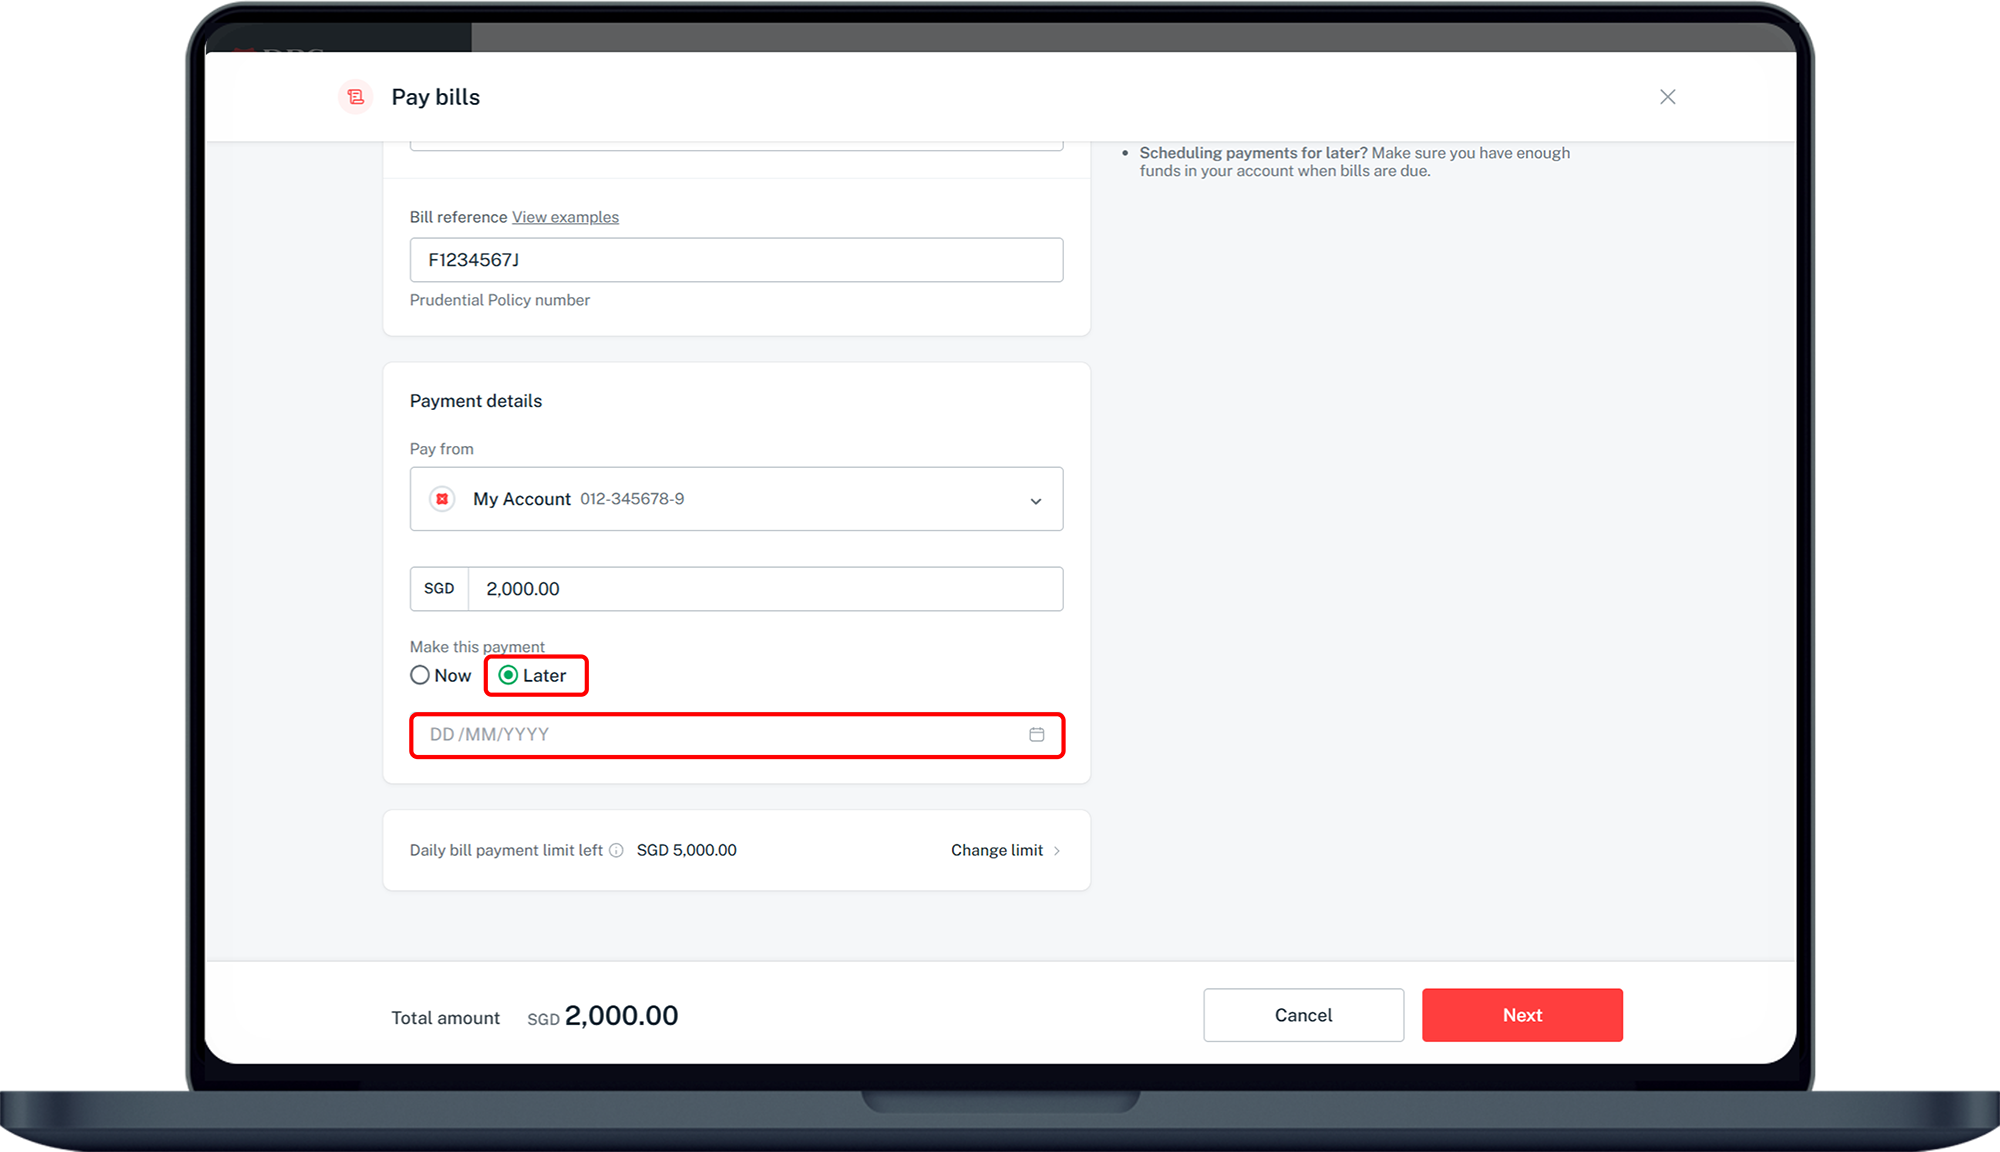Click the SGD currency prefix box

click(x=439, y=589)
